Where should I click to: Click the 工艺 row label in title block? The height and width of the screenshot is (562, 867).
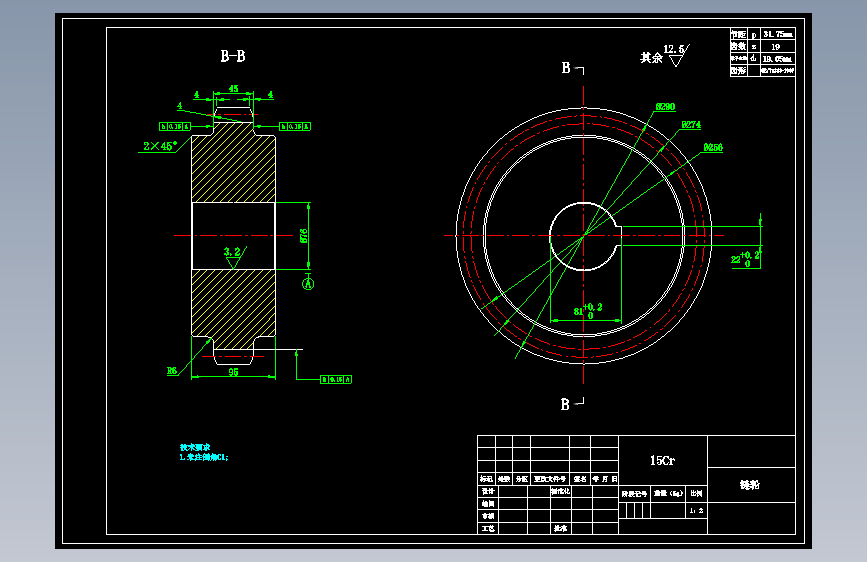(x=488, y=528)
